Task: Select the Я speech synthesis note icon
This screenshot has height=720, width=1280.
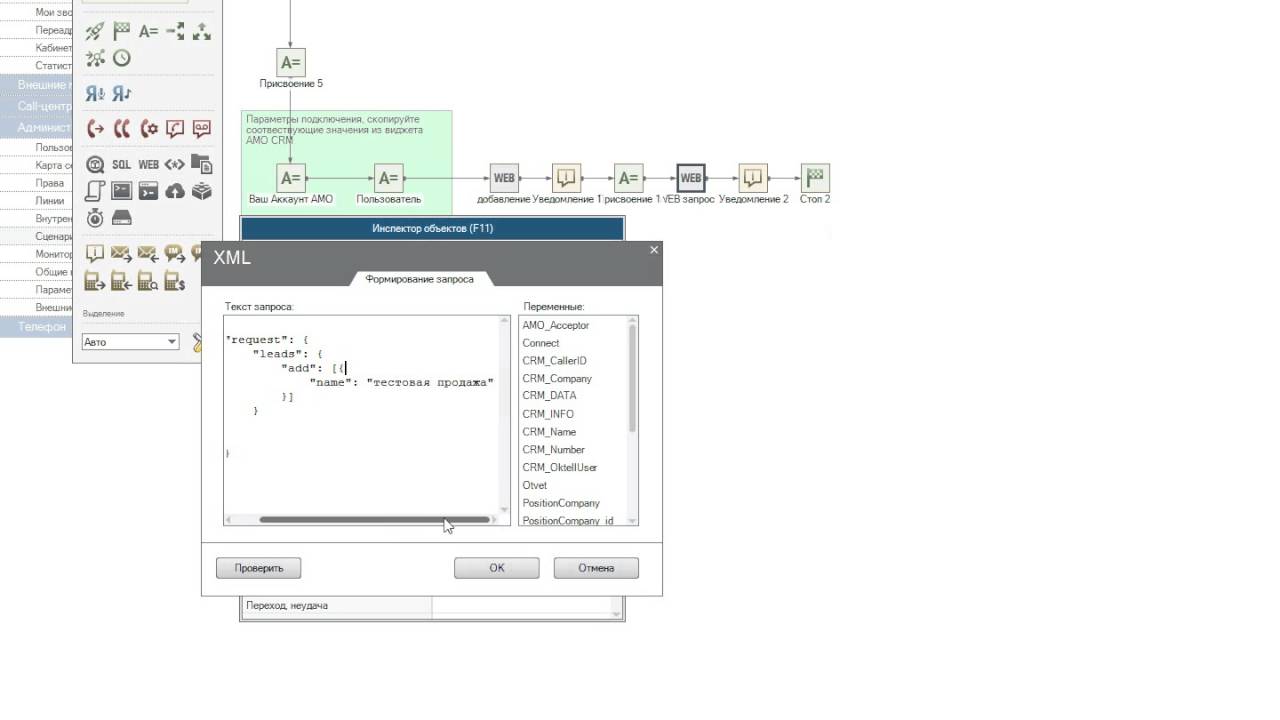Action: click(122, 93)
